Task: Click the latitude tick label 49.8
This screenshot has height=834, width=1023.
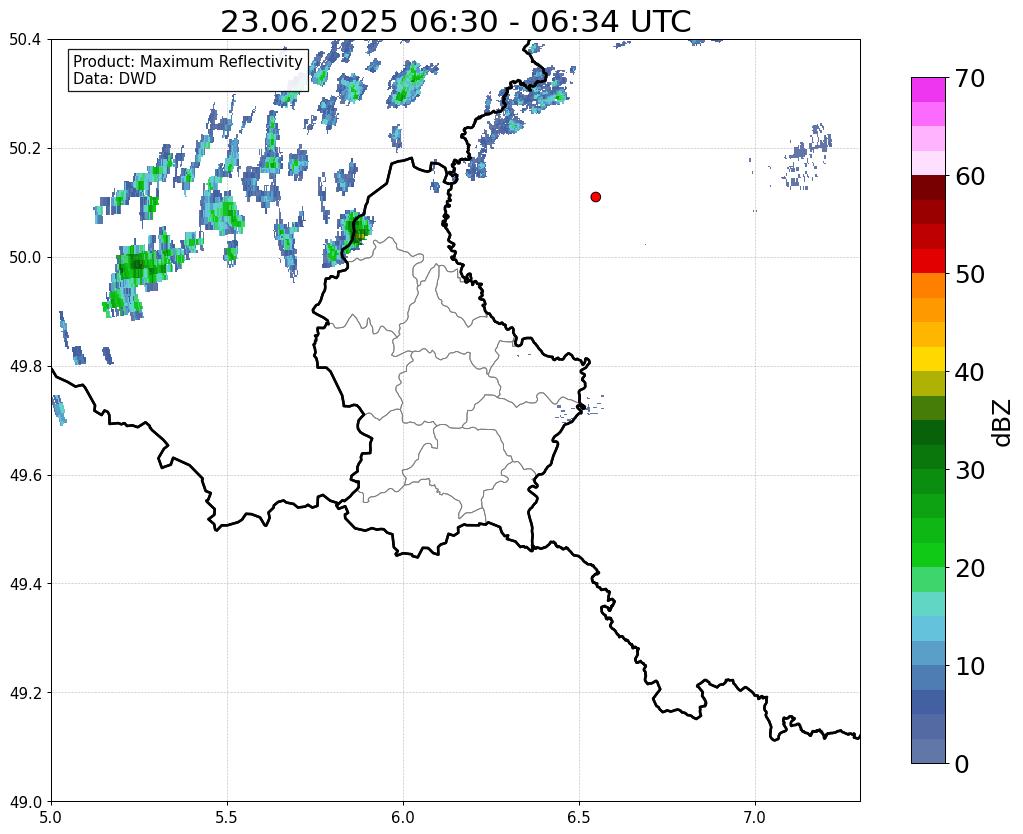Action: click(x=25, y=367)
